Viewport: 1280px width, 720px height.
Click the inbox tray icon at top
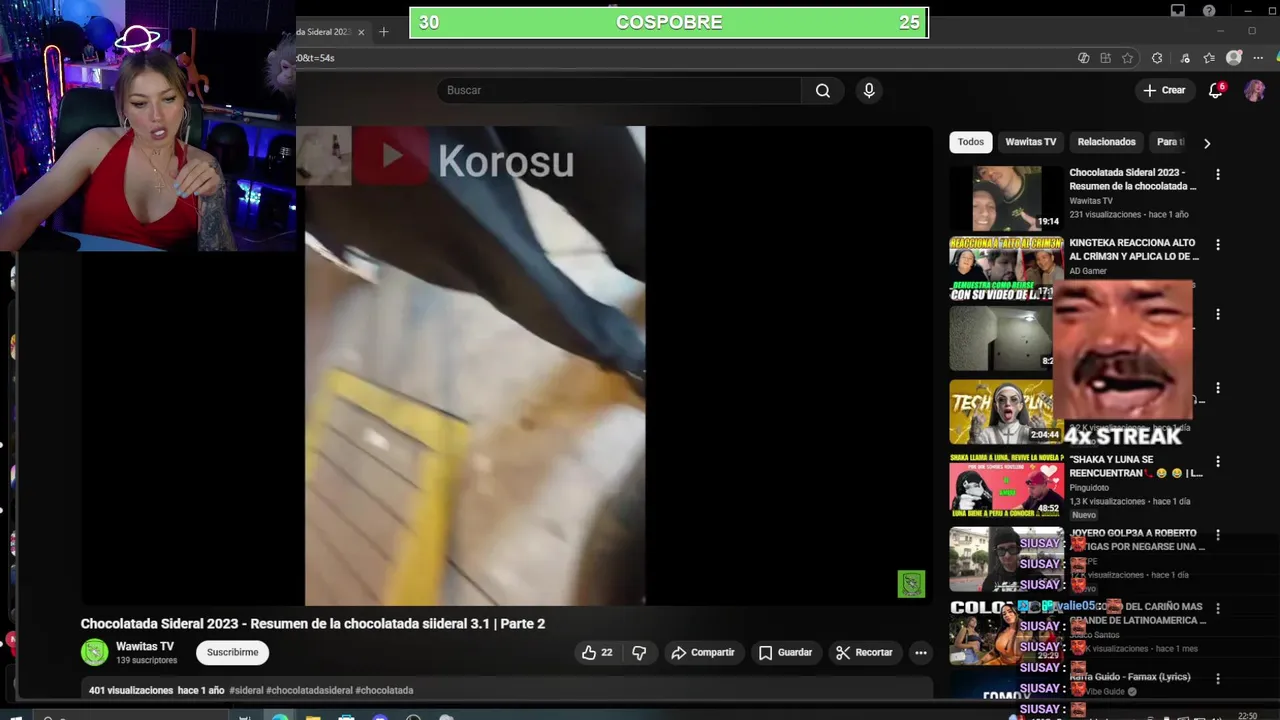(x=1178, y=11)
